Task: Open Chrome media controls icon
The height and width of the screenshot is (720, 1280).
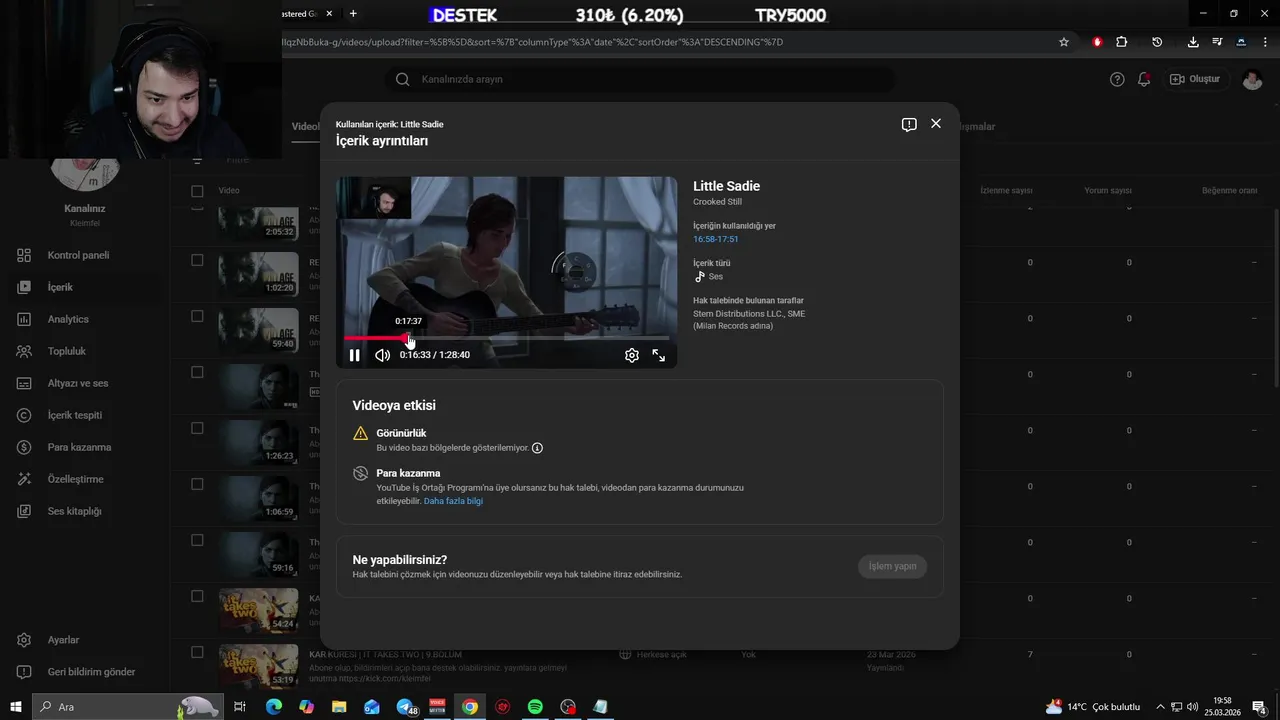Action: click(x=1217, y=42)
